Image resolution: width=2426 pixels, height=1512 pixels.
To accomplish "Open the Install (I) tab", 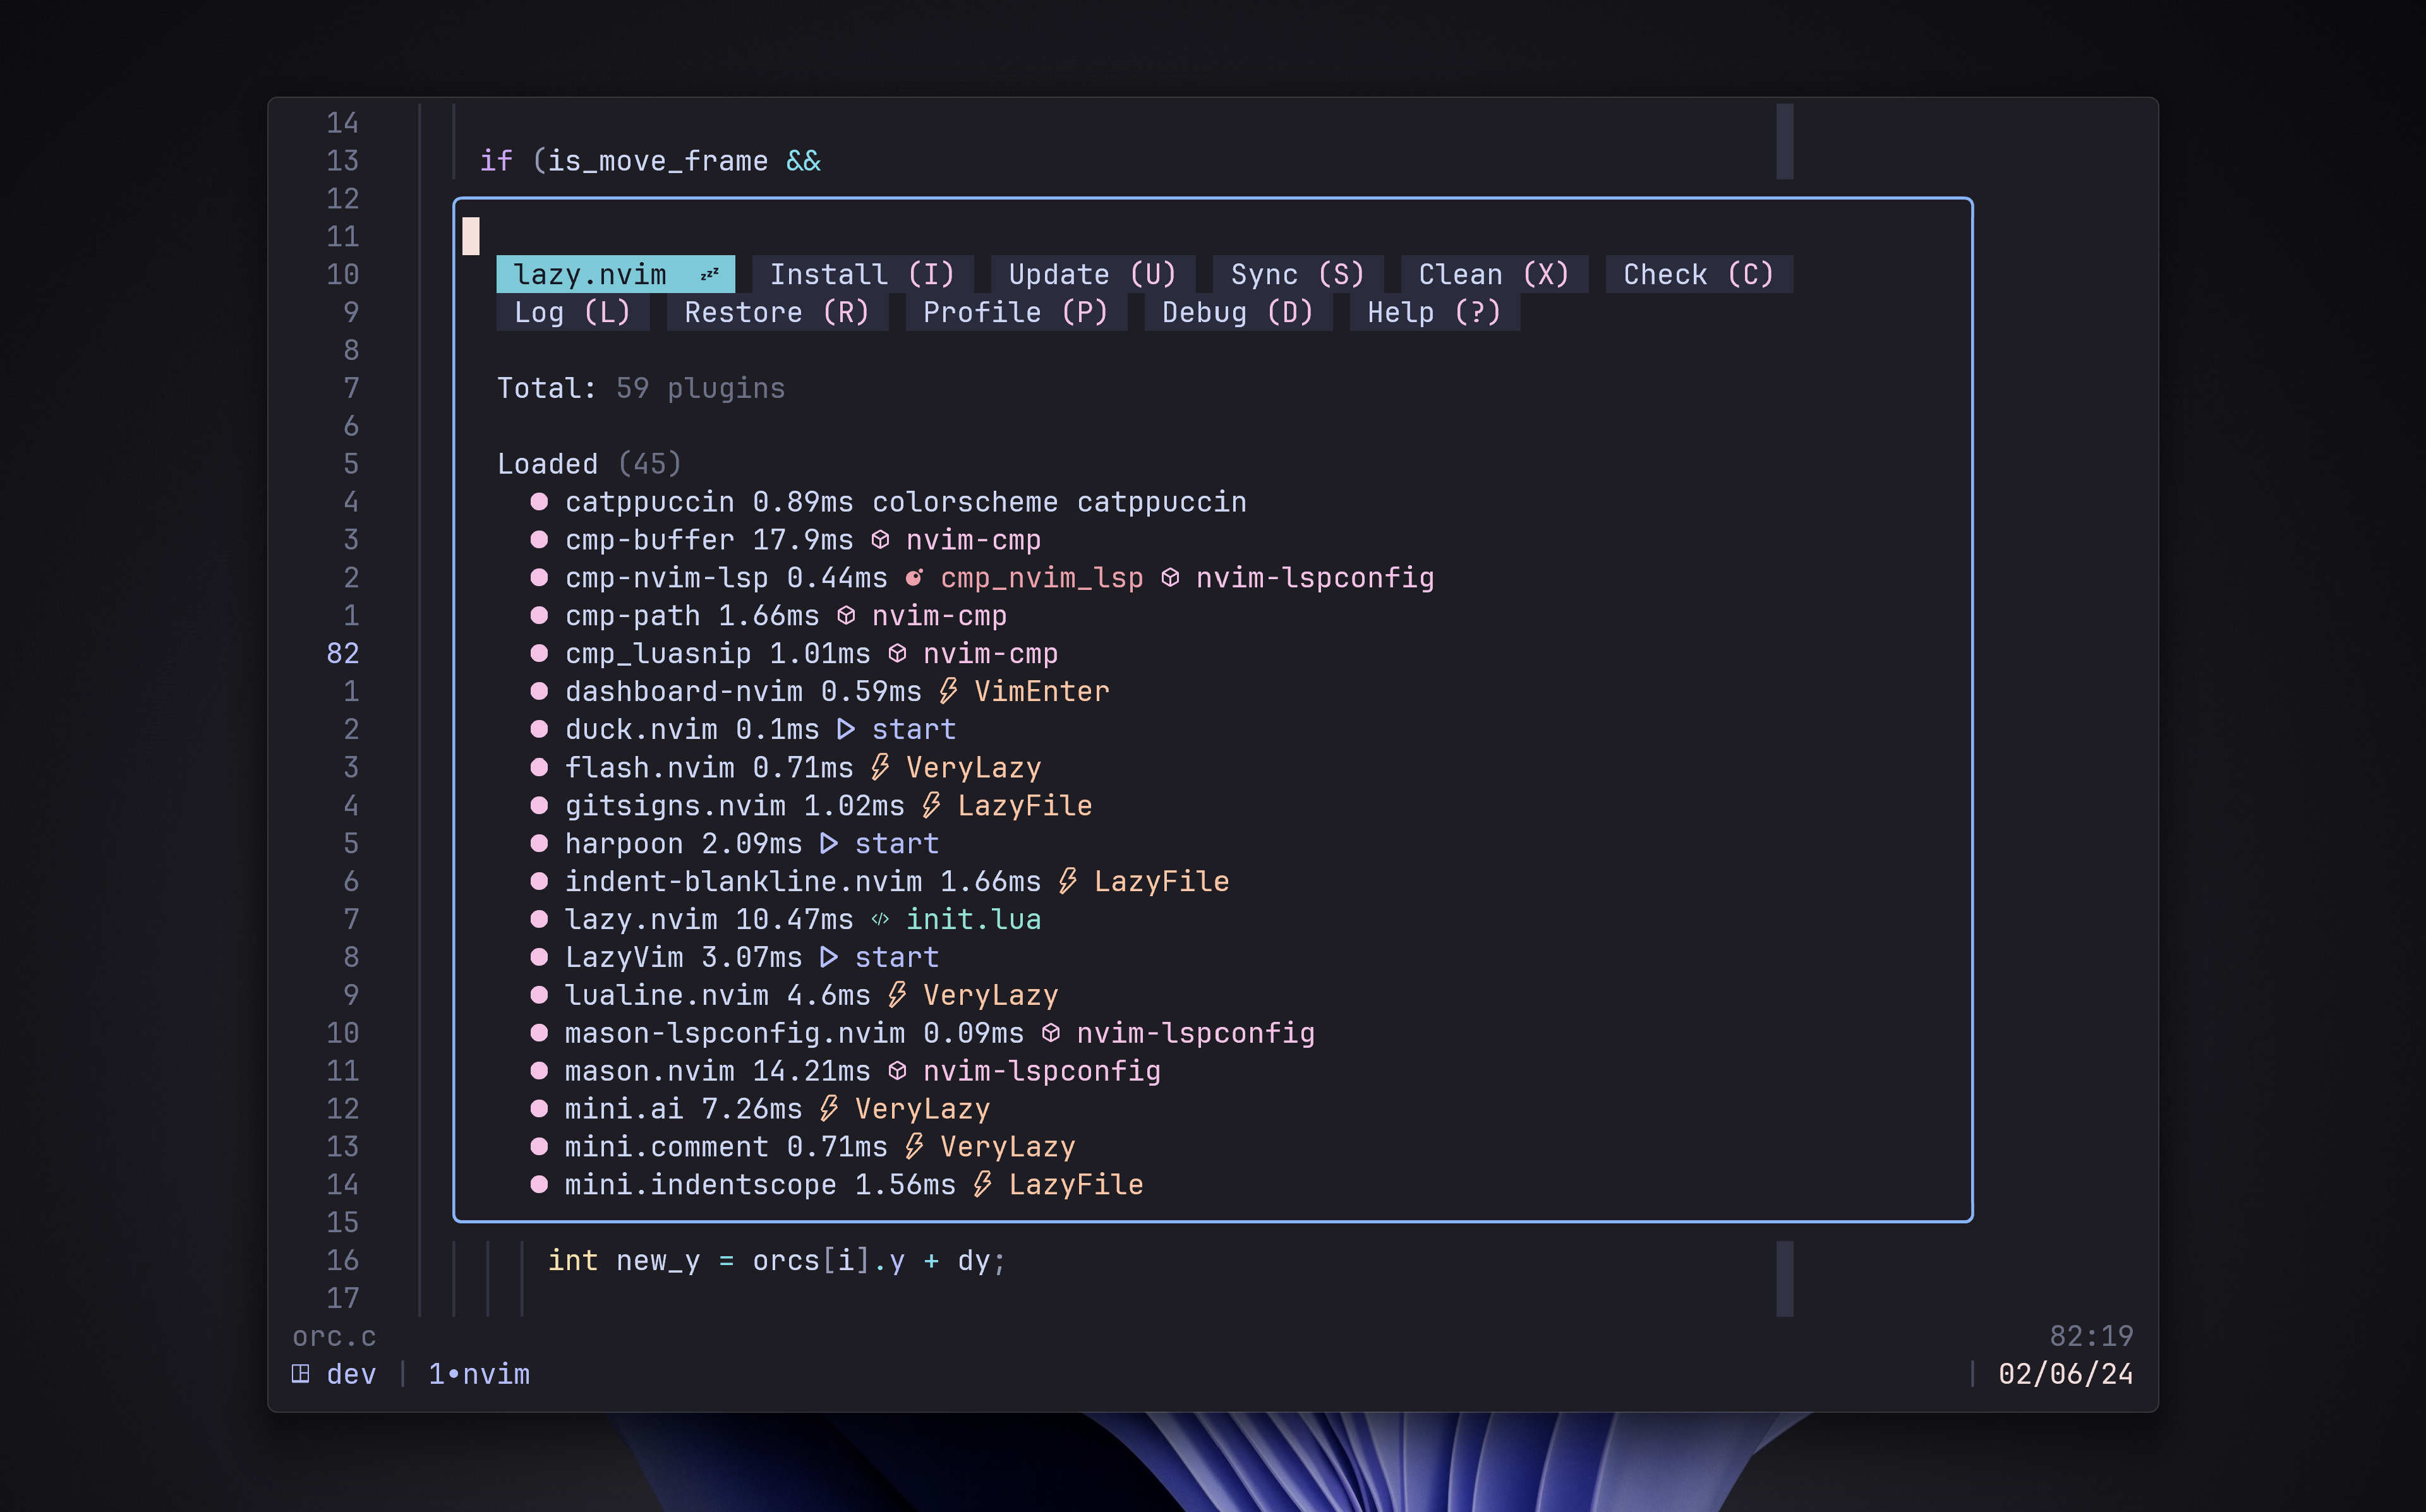I will click(x=862, y=274).
